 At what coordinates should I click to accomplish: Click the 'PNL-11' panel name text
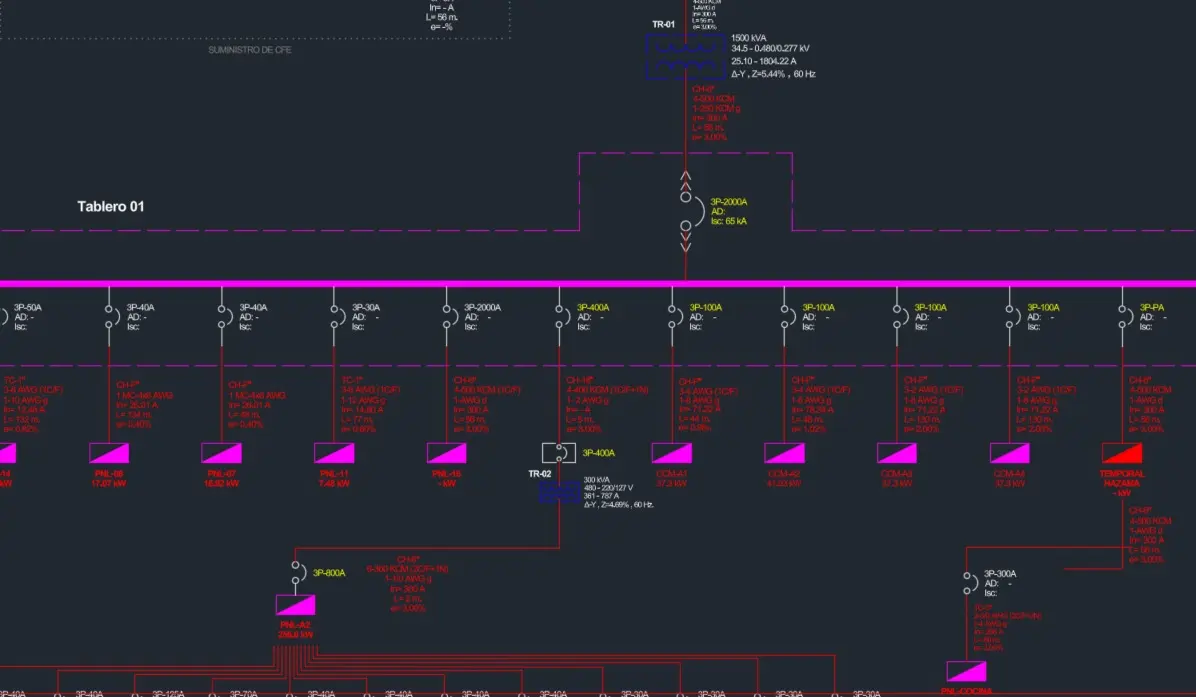[x=334, y=474]
